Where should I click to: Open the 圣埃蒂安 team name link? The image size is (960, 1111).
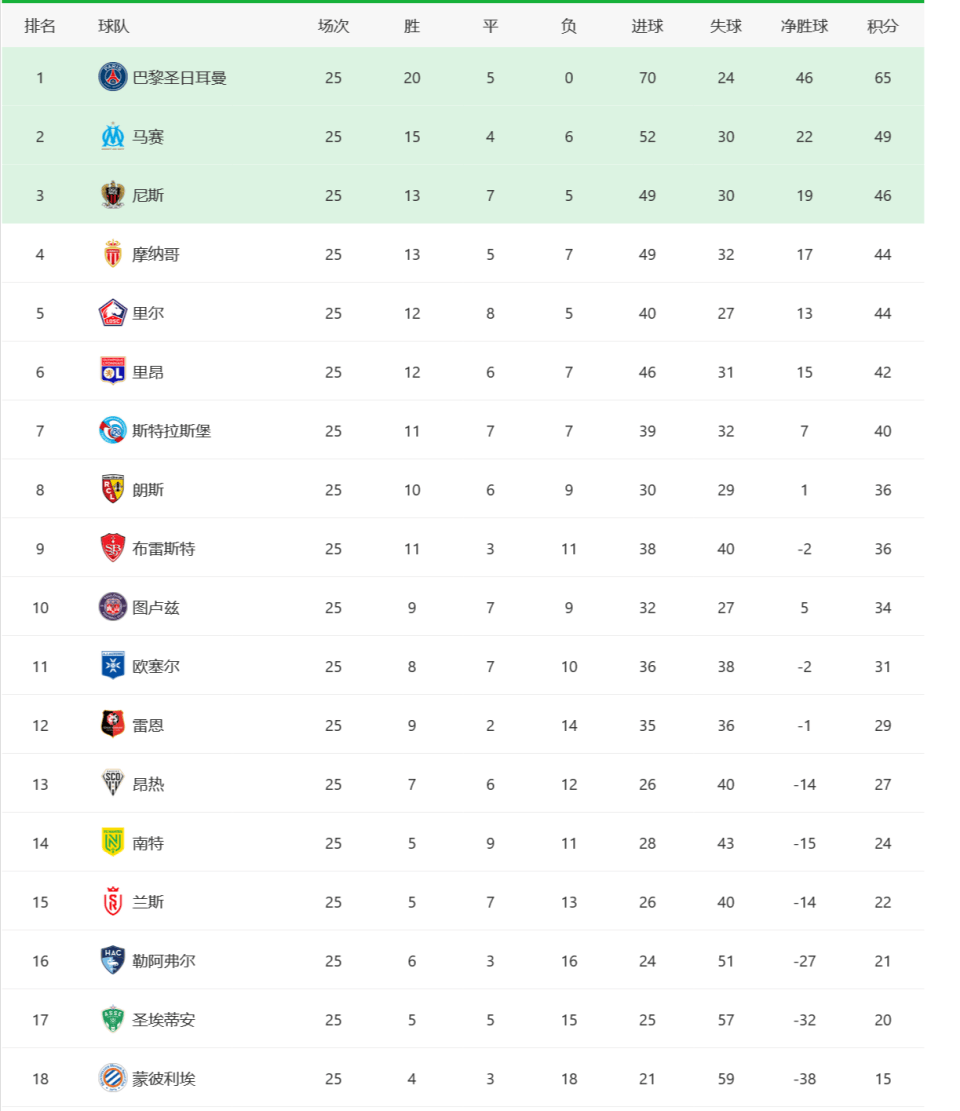pos(164,1020)
